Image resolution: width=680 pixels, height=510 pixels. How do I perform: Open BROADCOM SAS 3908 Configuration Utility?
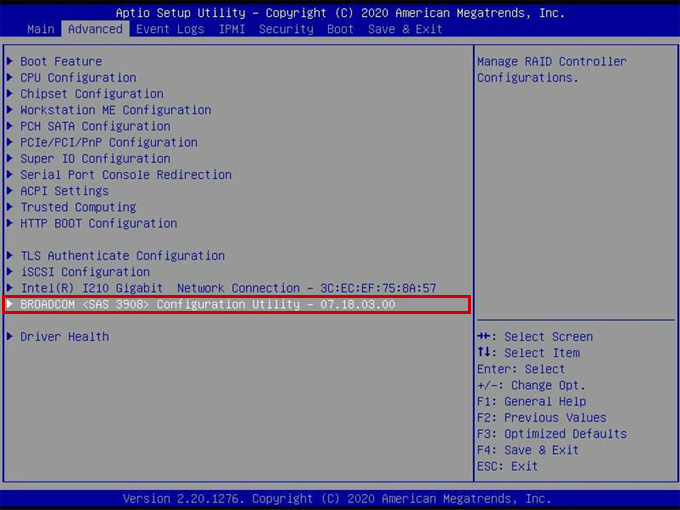207,304
